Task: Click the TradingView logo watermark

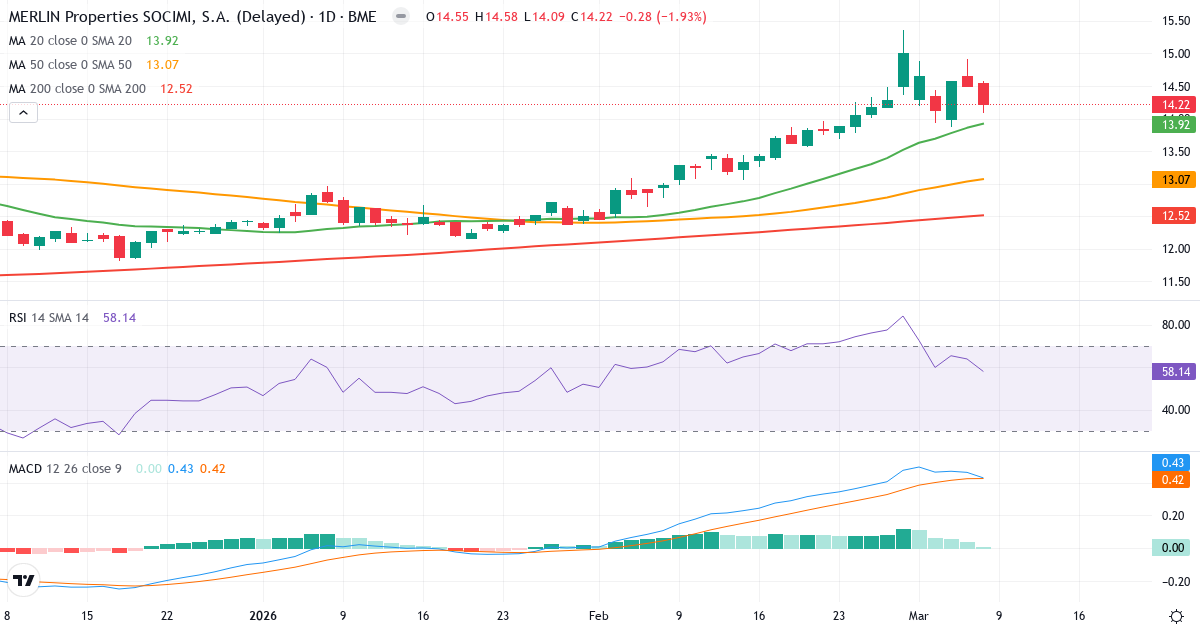Action: pos(22,578)
